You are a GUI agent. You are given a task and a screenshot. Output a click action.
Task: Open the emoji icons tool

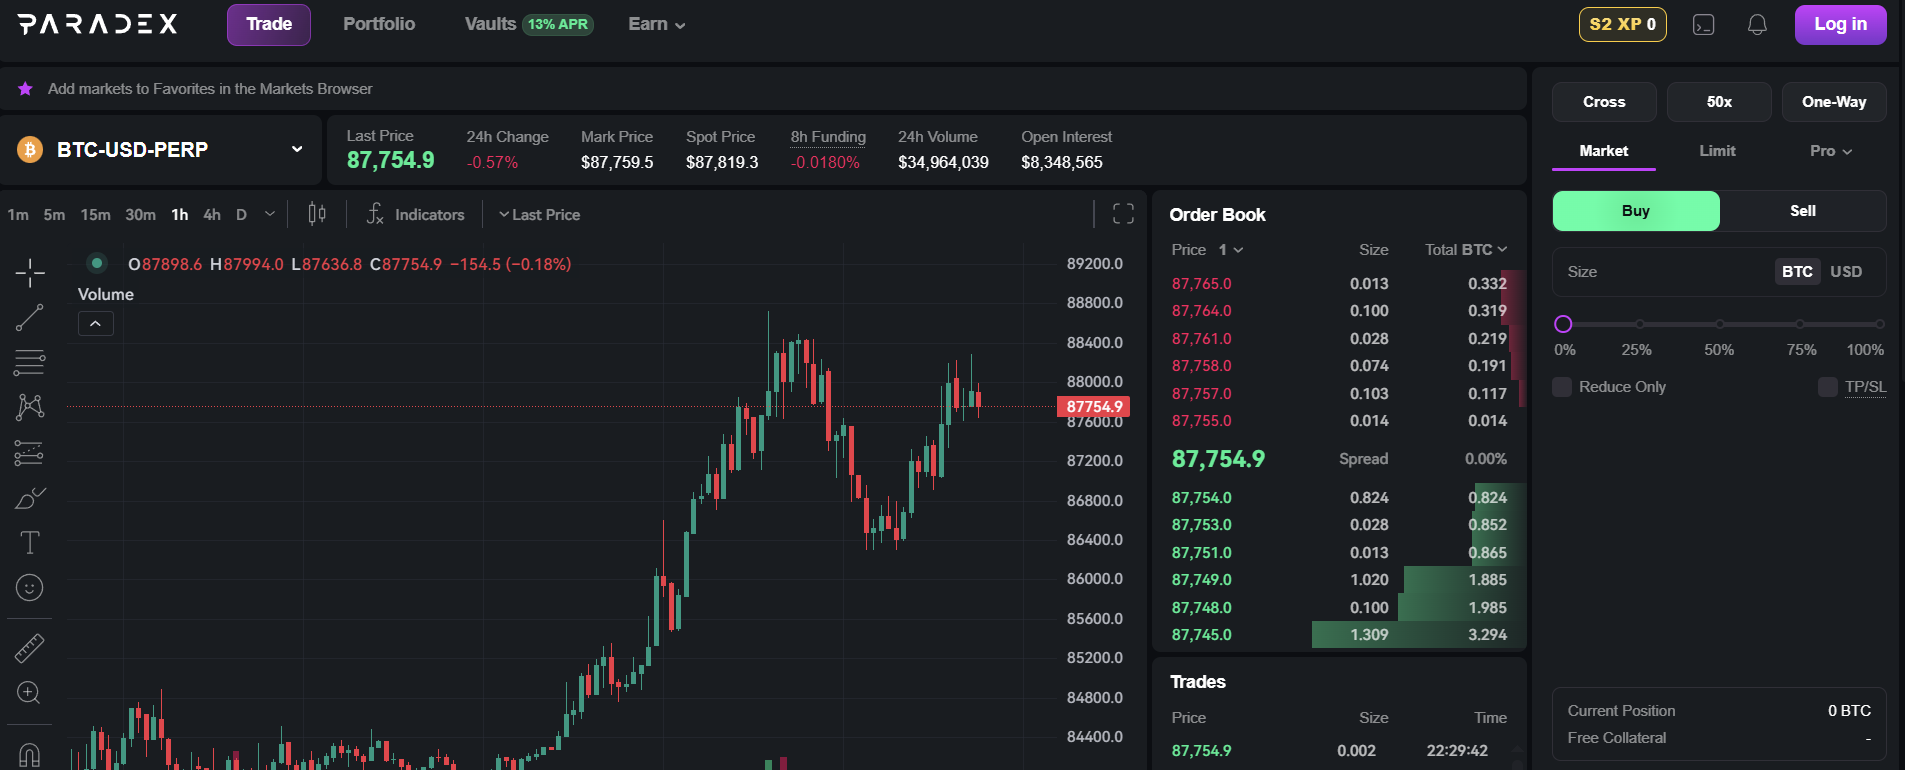click(x=30, y=587)
